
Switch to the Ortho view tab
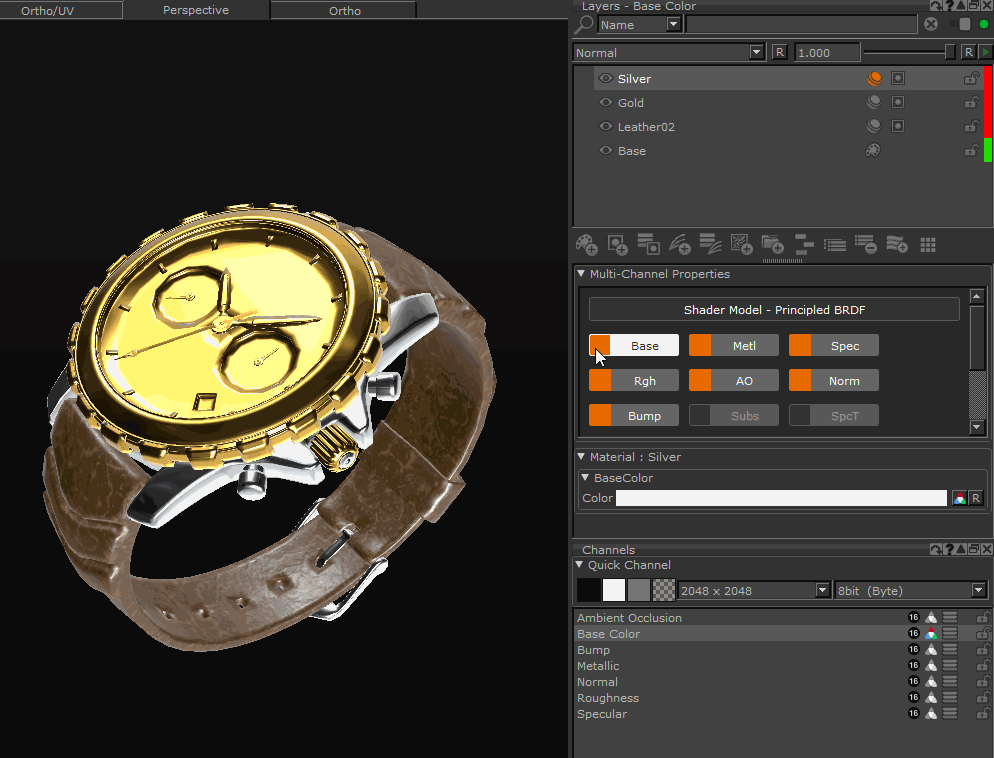[x=344, y=11]
